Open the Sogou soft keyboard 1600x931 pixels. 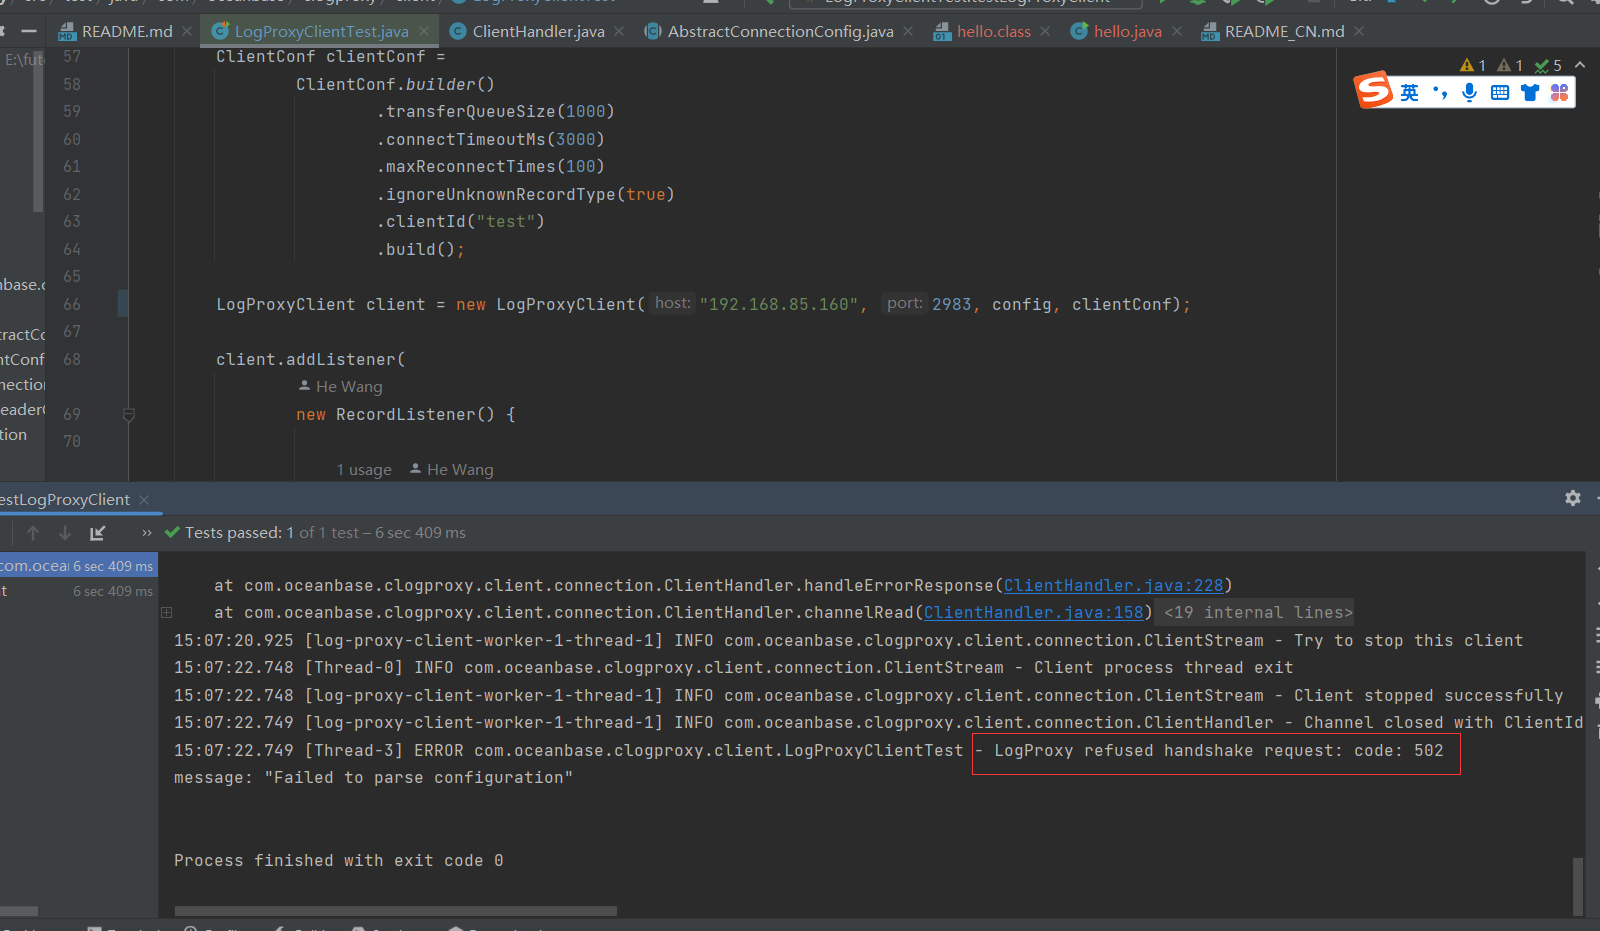coord(1499,93)
